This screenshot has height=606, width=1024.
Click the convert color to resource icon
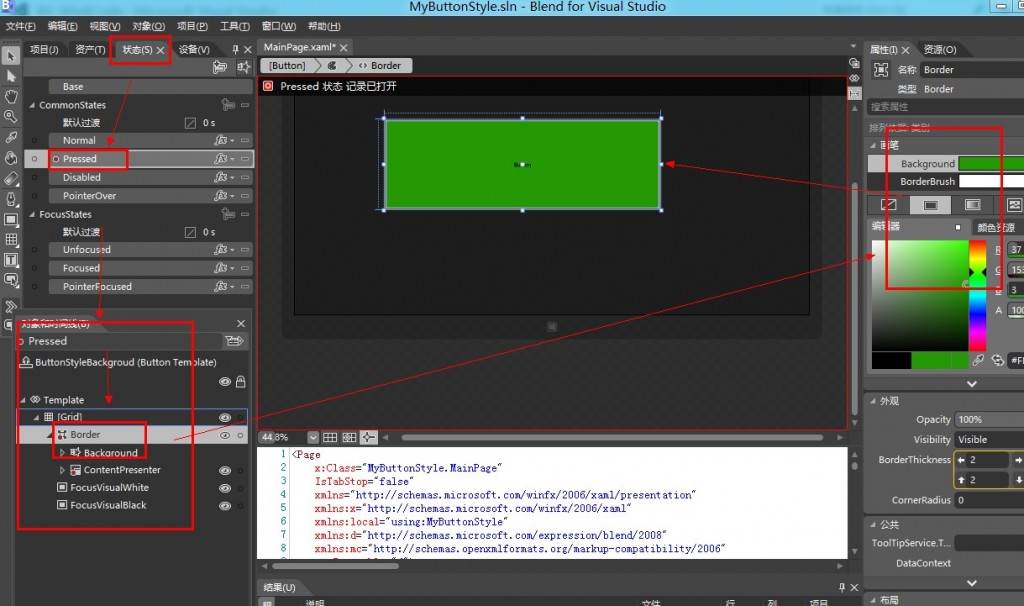(x=998, y=360)
